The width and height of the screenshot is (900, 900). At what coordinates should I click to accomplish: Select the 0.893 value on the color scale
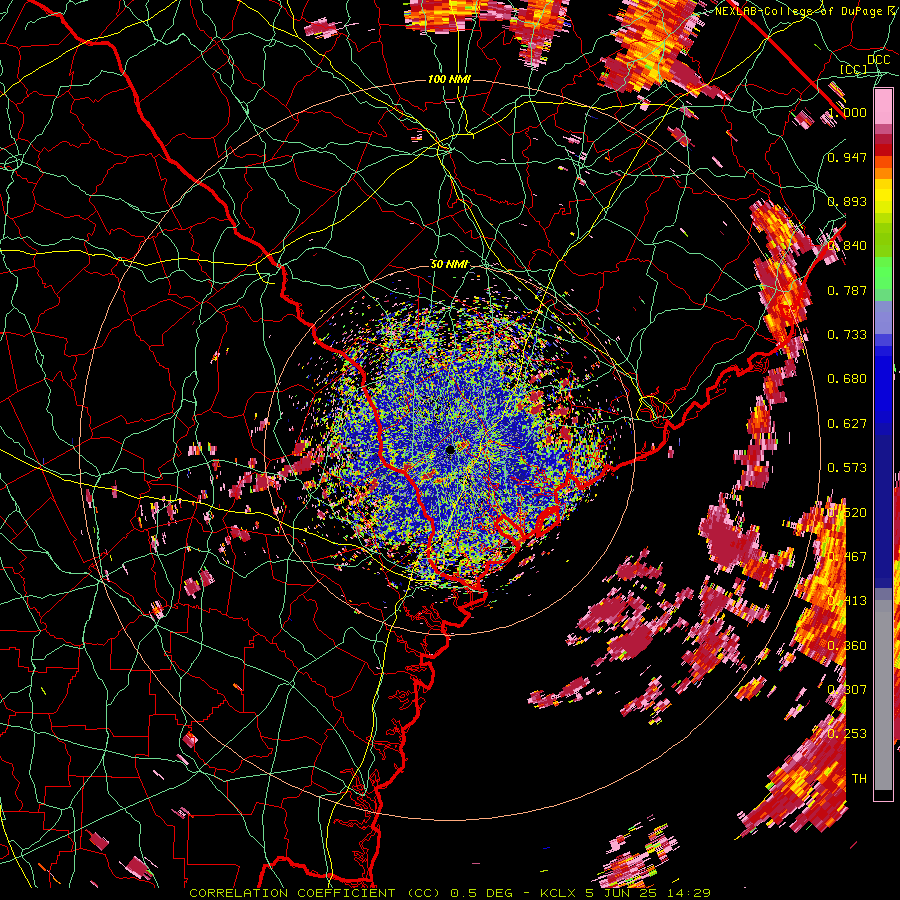[x=847, y=201]
